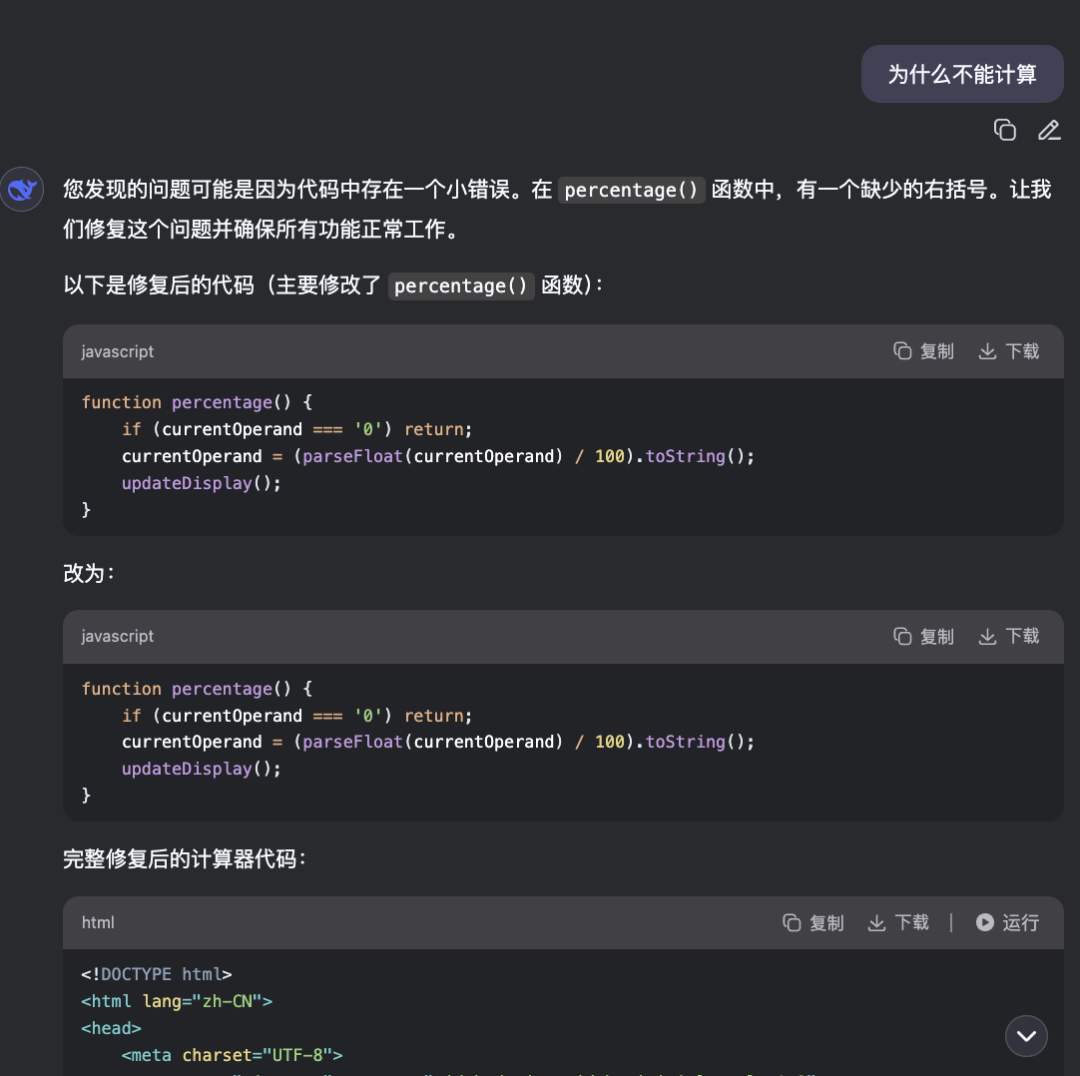
Task: Click the 完整修复后的计算器代码 heading text
Action: click(x=184, y=859)
